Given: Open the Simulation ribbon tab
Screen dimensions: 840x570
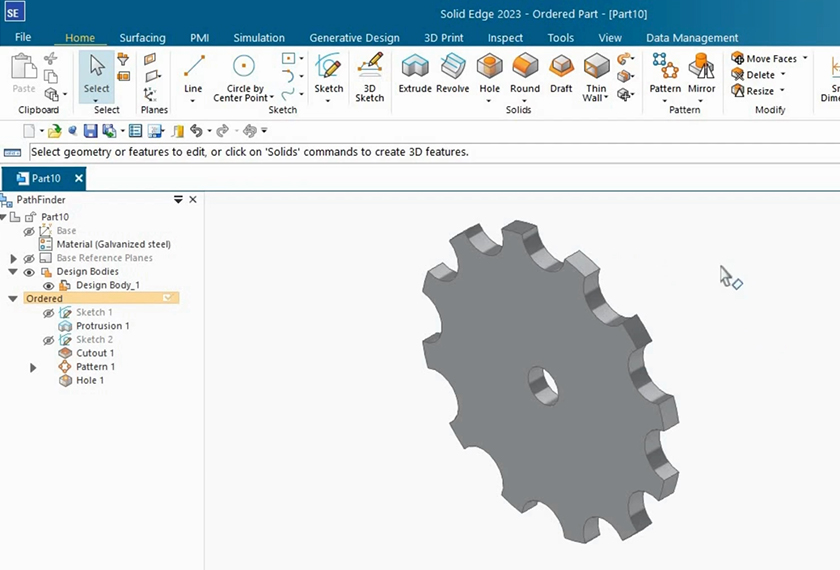Looking at the screenshot, I should tap(259, 38).
